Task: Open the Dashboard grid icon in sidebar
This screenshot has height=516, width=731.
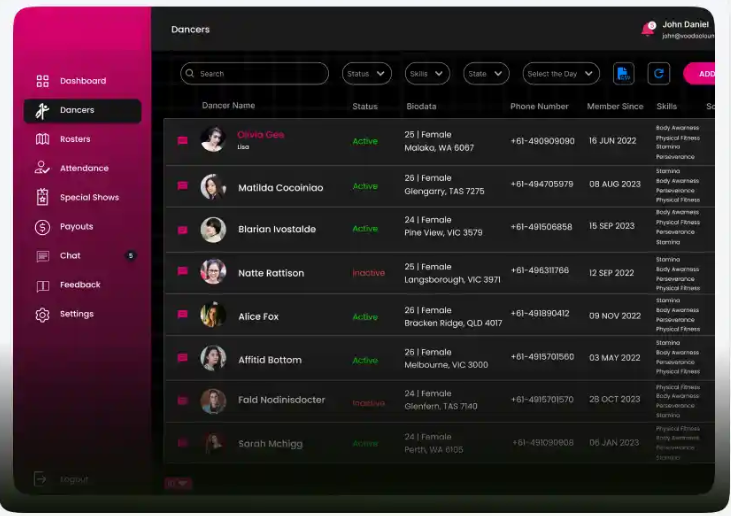Action: [x=42, y=81]
